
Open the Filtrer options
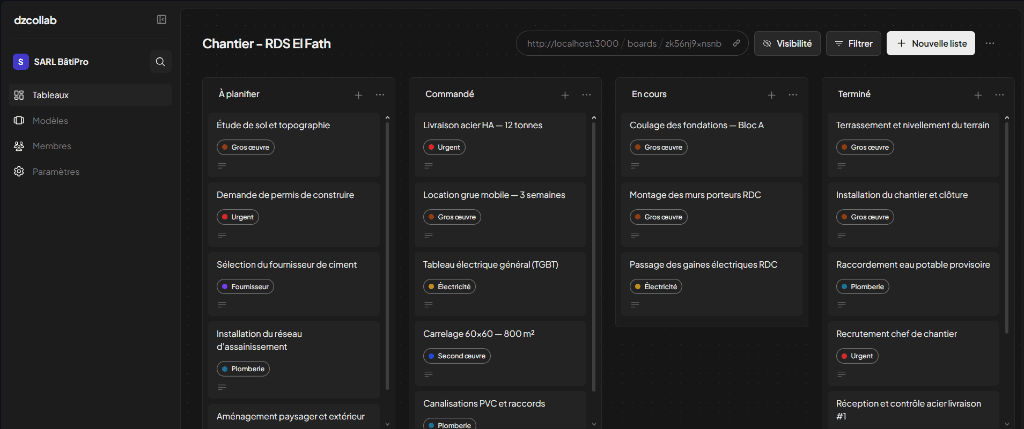pos(854,44)
